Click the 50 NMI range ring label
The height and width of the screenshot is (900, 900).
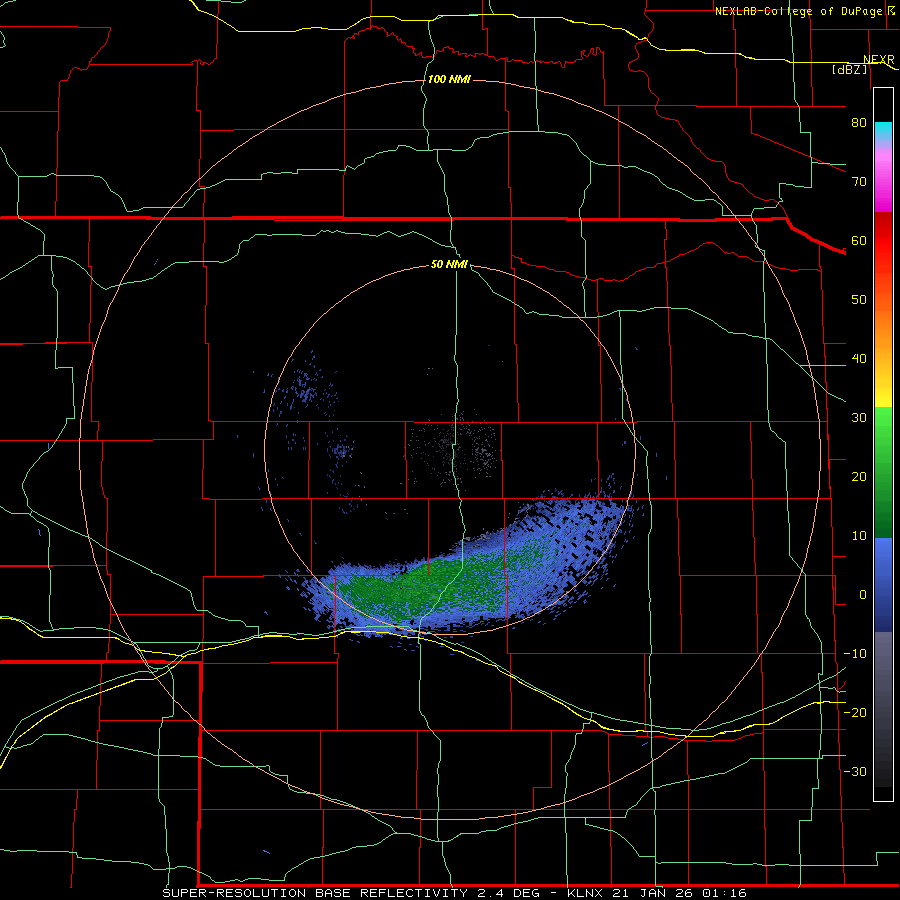(x=449, y=265)
